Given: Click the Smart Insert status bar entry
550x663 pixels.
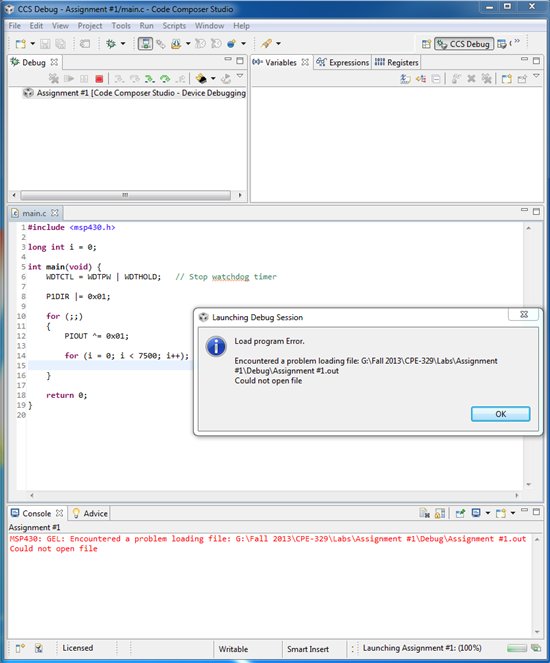Looking at the screenshot, I should coord(308,649).
